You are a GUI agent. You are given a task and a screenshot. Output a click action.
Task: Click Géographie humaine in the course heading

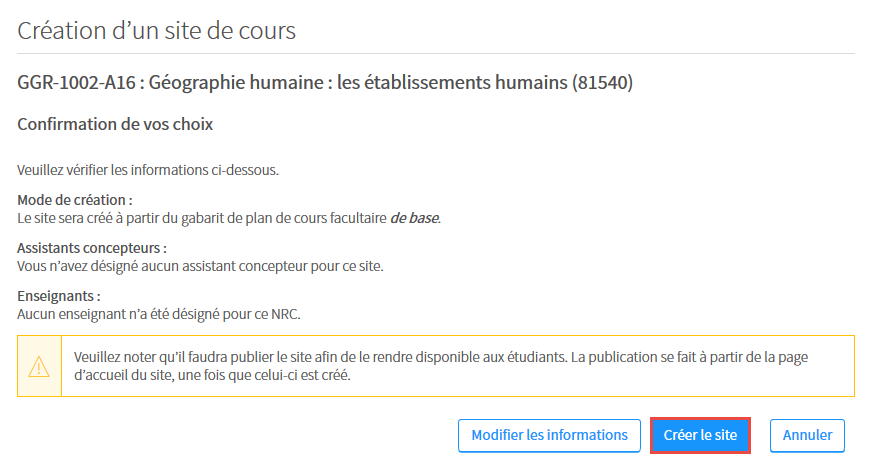click(x=236, y=82)
